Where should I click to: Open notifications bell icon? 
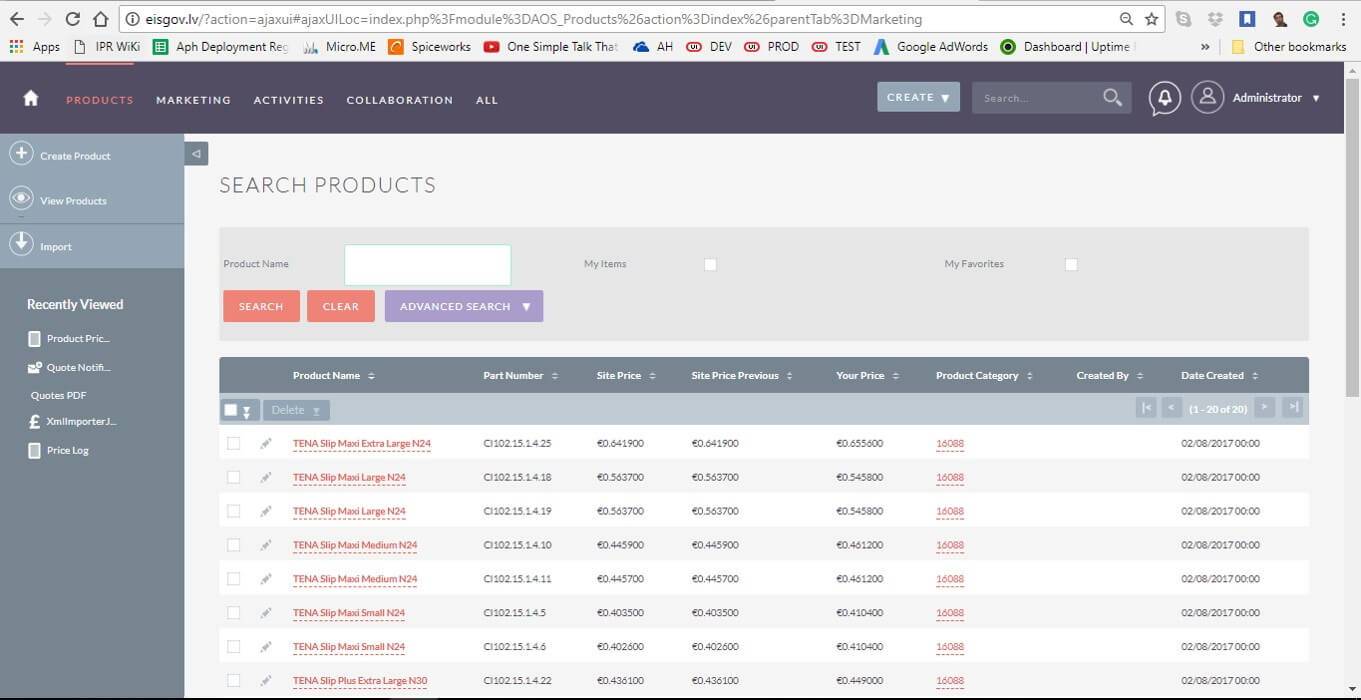point(1163,98)
